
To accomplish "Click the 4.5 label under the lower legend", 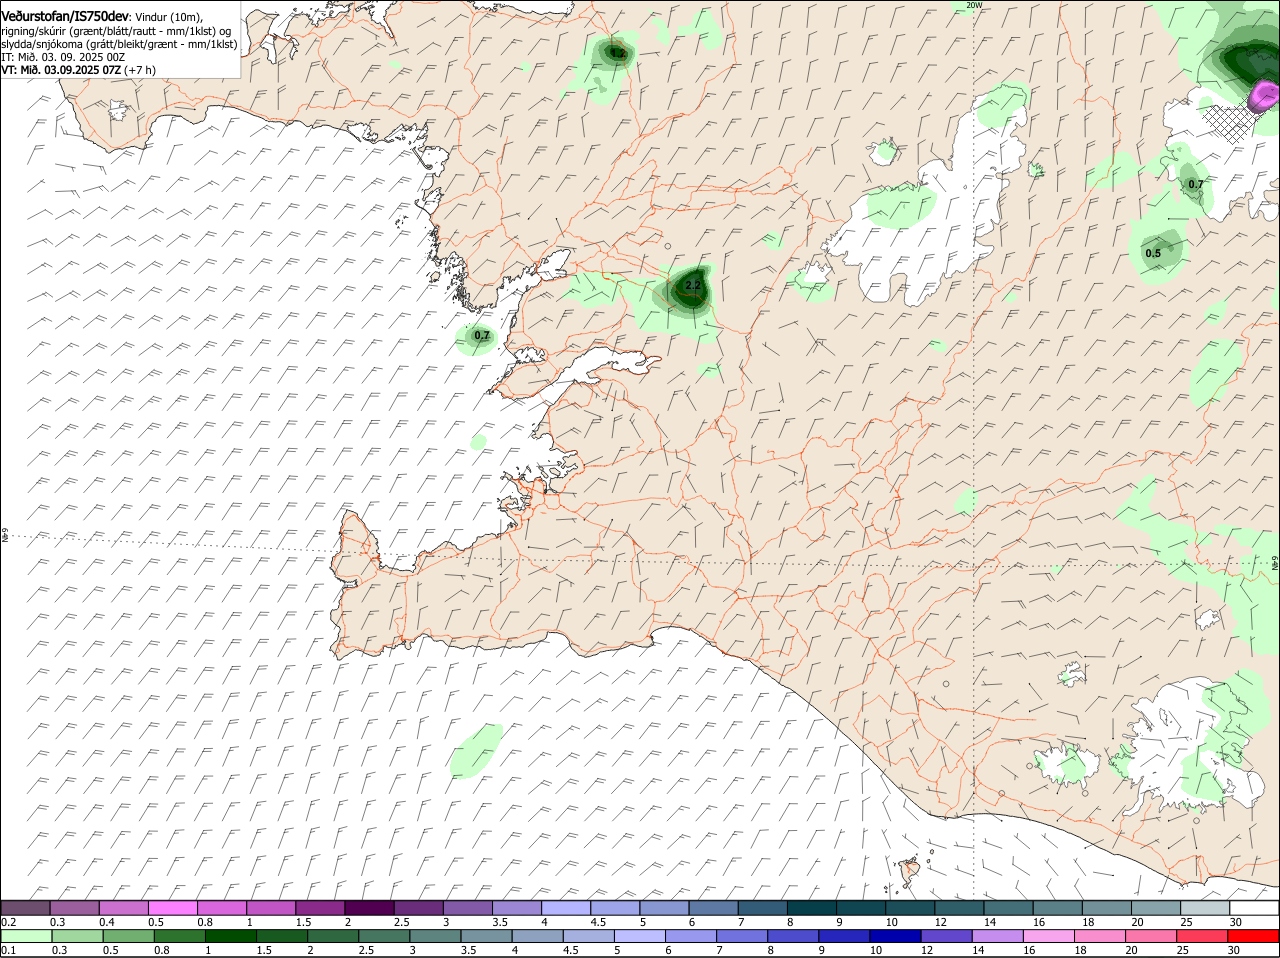I will click(x=570, y=950).
